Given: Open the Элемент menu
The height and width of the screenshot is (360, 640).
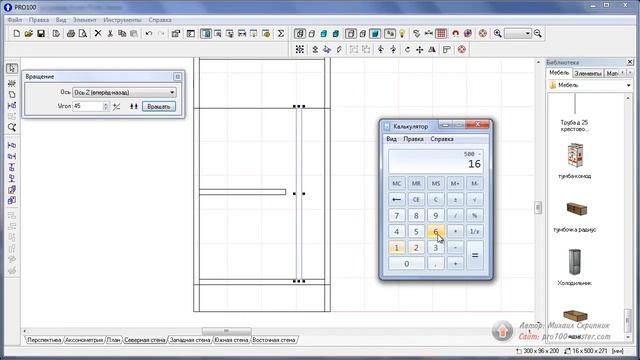Looking at the screenshot, I should coord(84,20).
